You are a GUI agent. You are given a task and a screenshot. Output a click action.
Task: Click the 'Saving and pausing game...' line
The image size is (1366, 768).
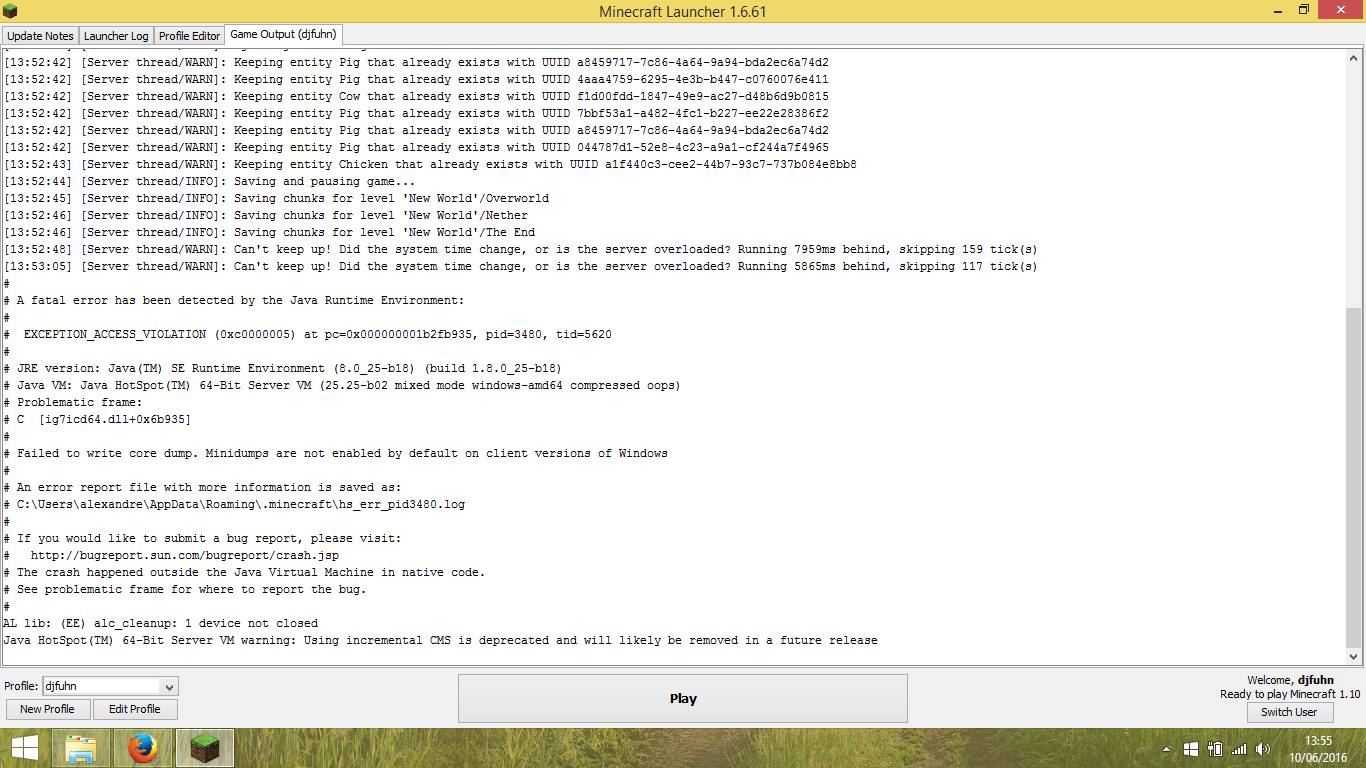(x=209, y=181)
